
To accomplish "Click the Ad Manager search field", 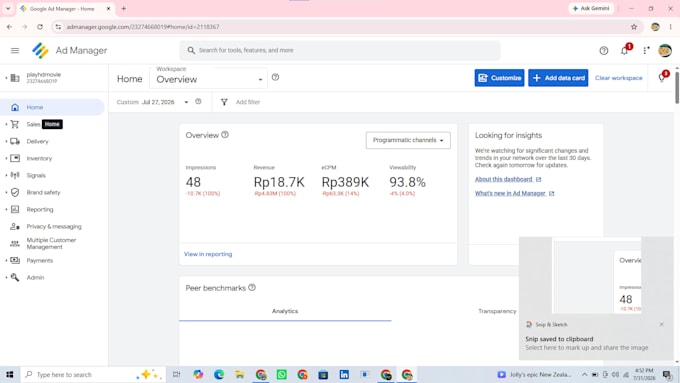I will point(340,50).
